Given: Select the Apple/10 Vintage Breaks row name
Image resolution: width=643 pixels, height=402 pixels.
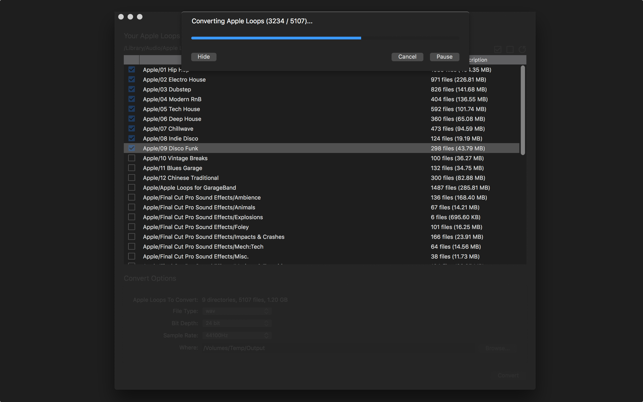Looking at the screenshot, I should click(175, 158).
